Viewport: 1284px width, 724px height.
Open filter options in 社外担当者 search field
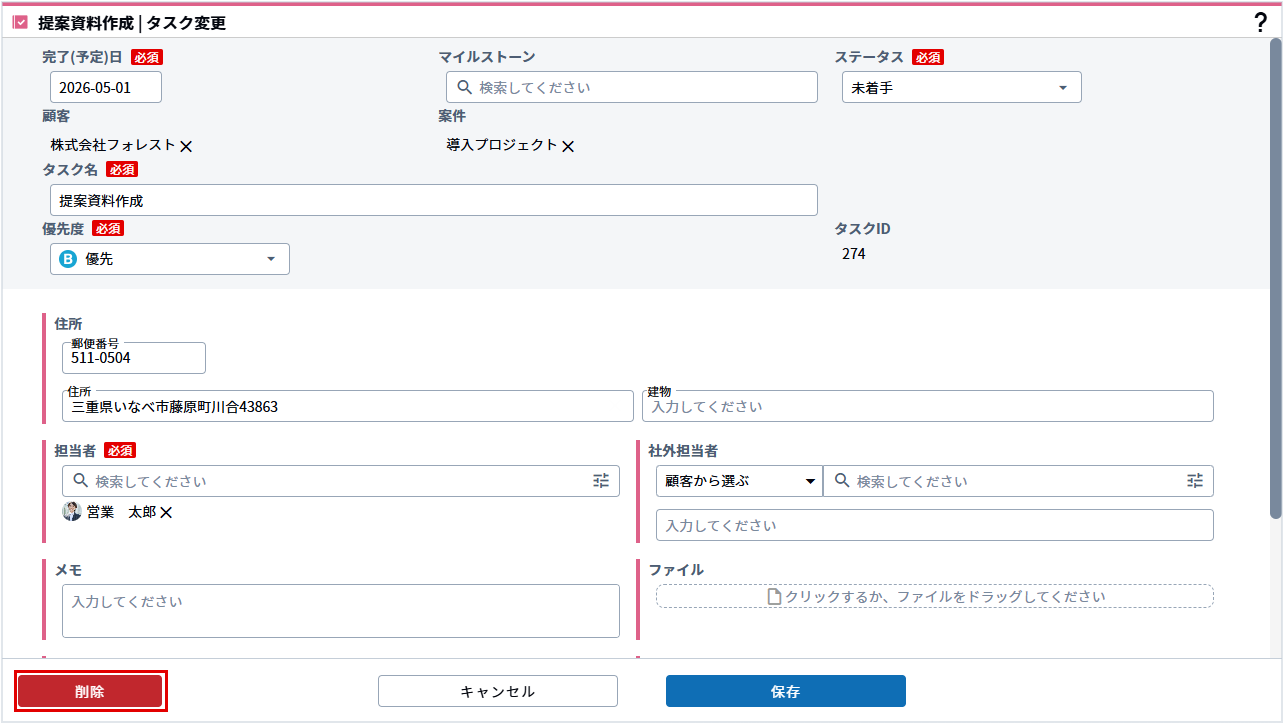pos(1195,481)
